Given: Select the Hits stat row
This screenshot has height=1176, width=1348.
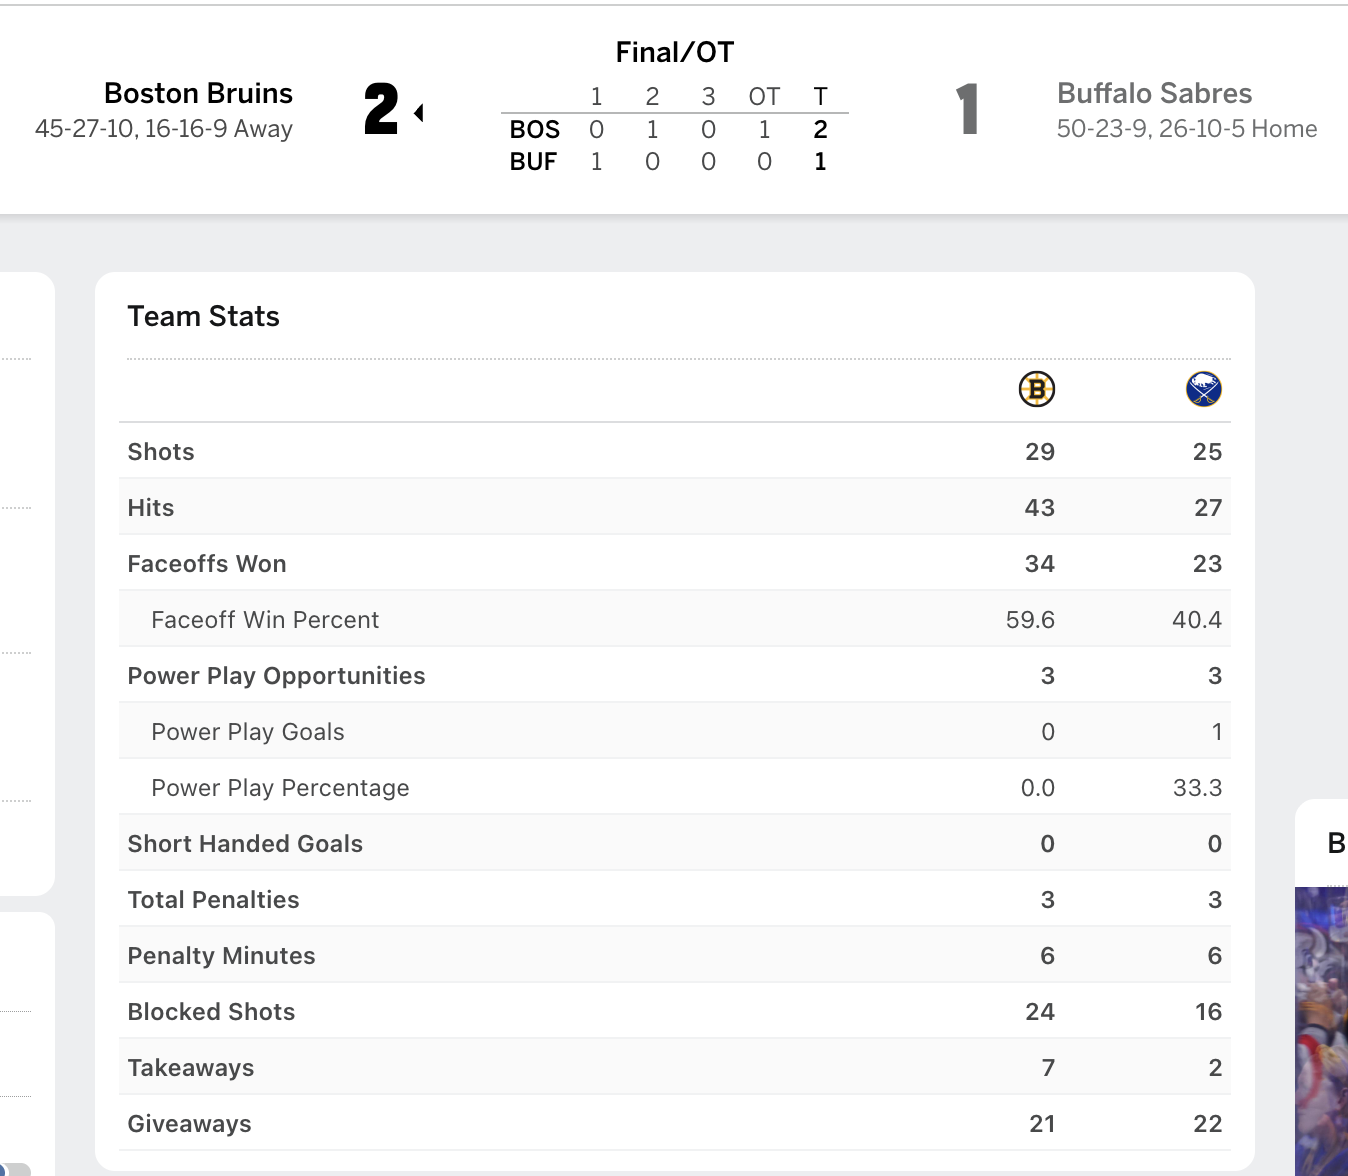Looking at the screenshot, I should (x=675, y=507).
